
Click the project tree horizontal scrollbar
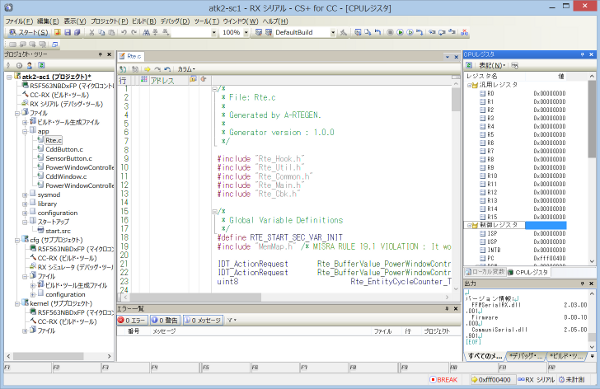(48, 356)
